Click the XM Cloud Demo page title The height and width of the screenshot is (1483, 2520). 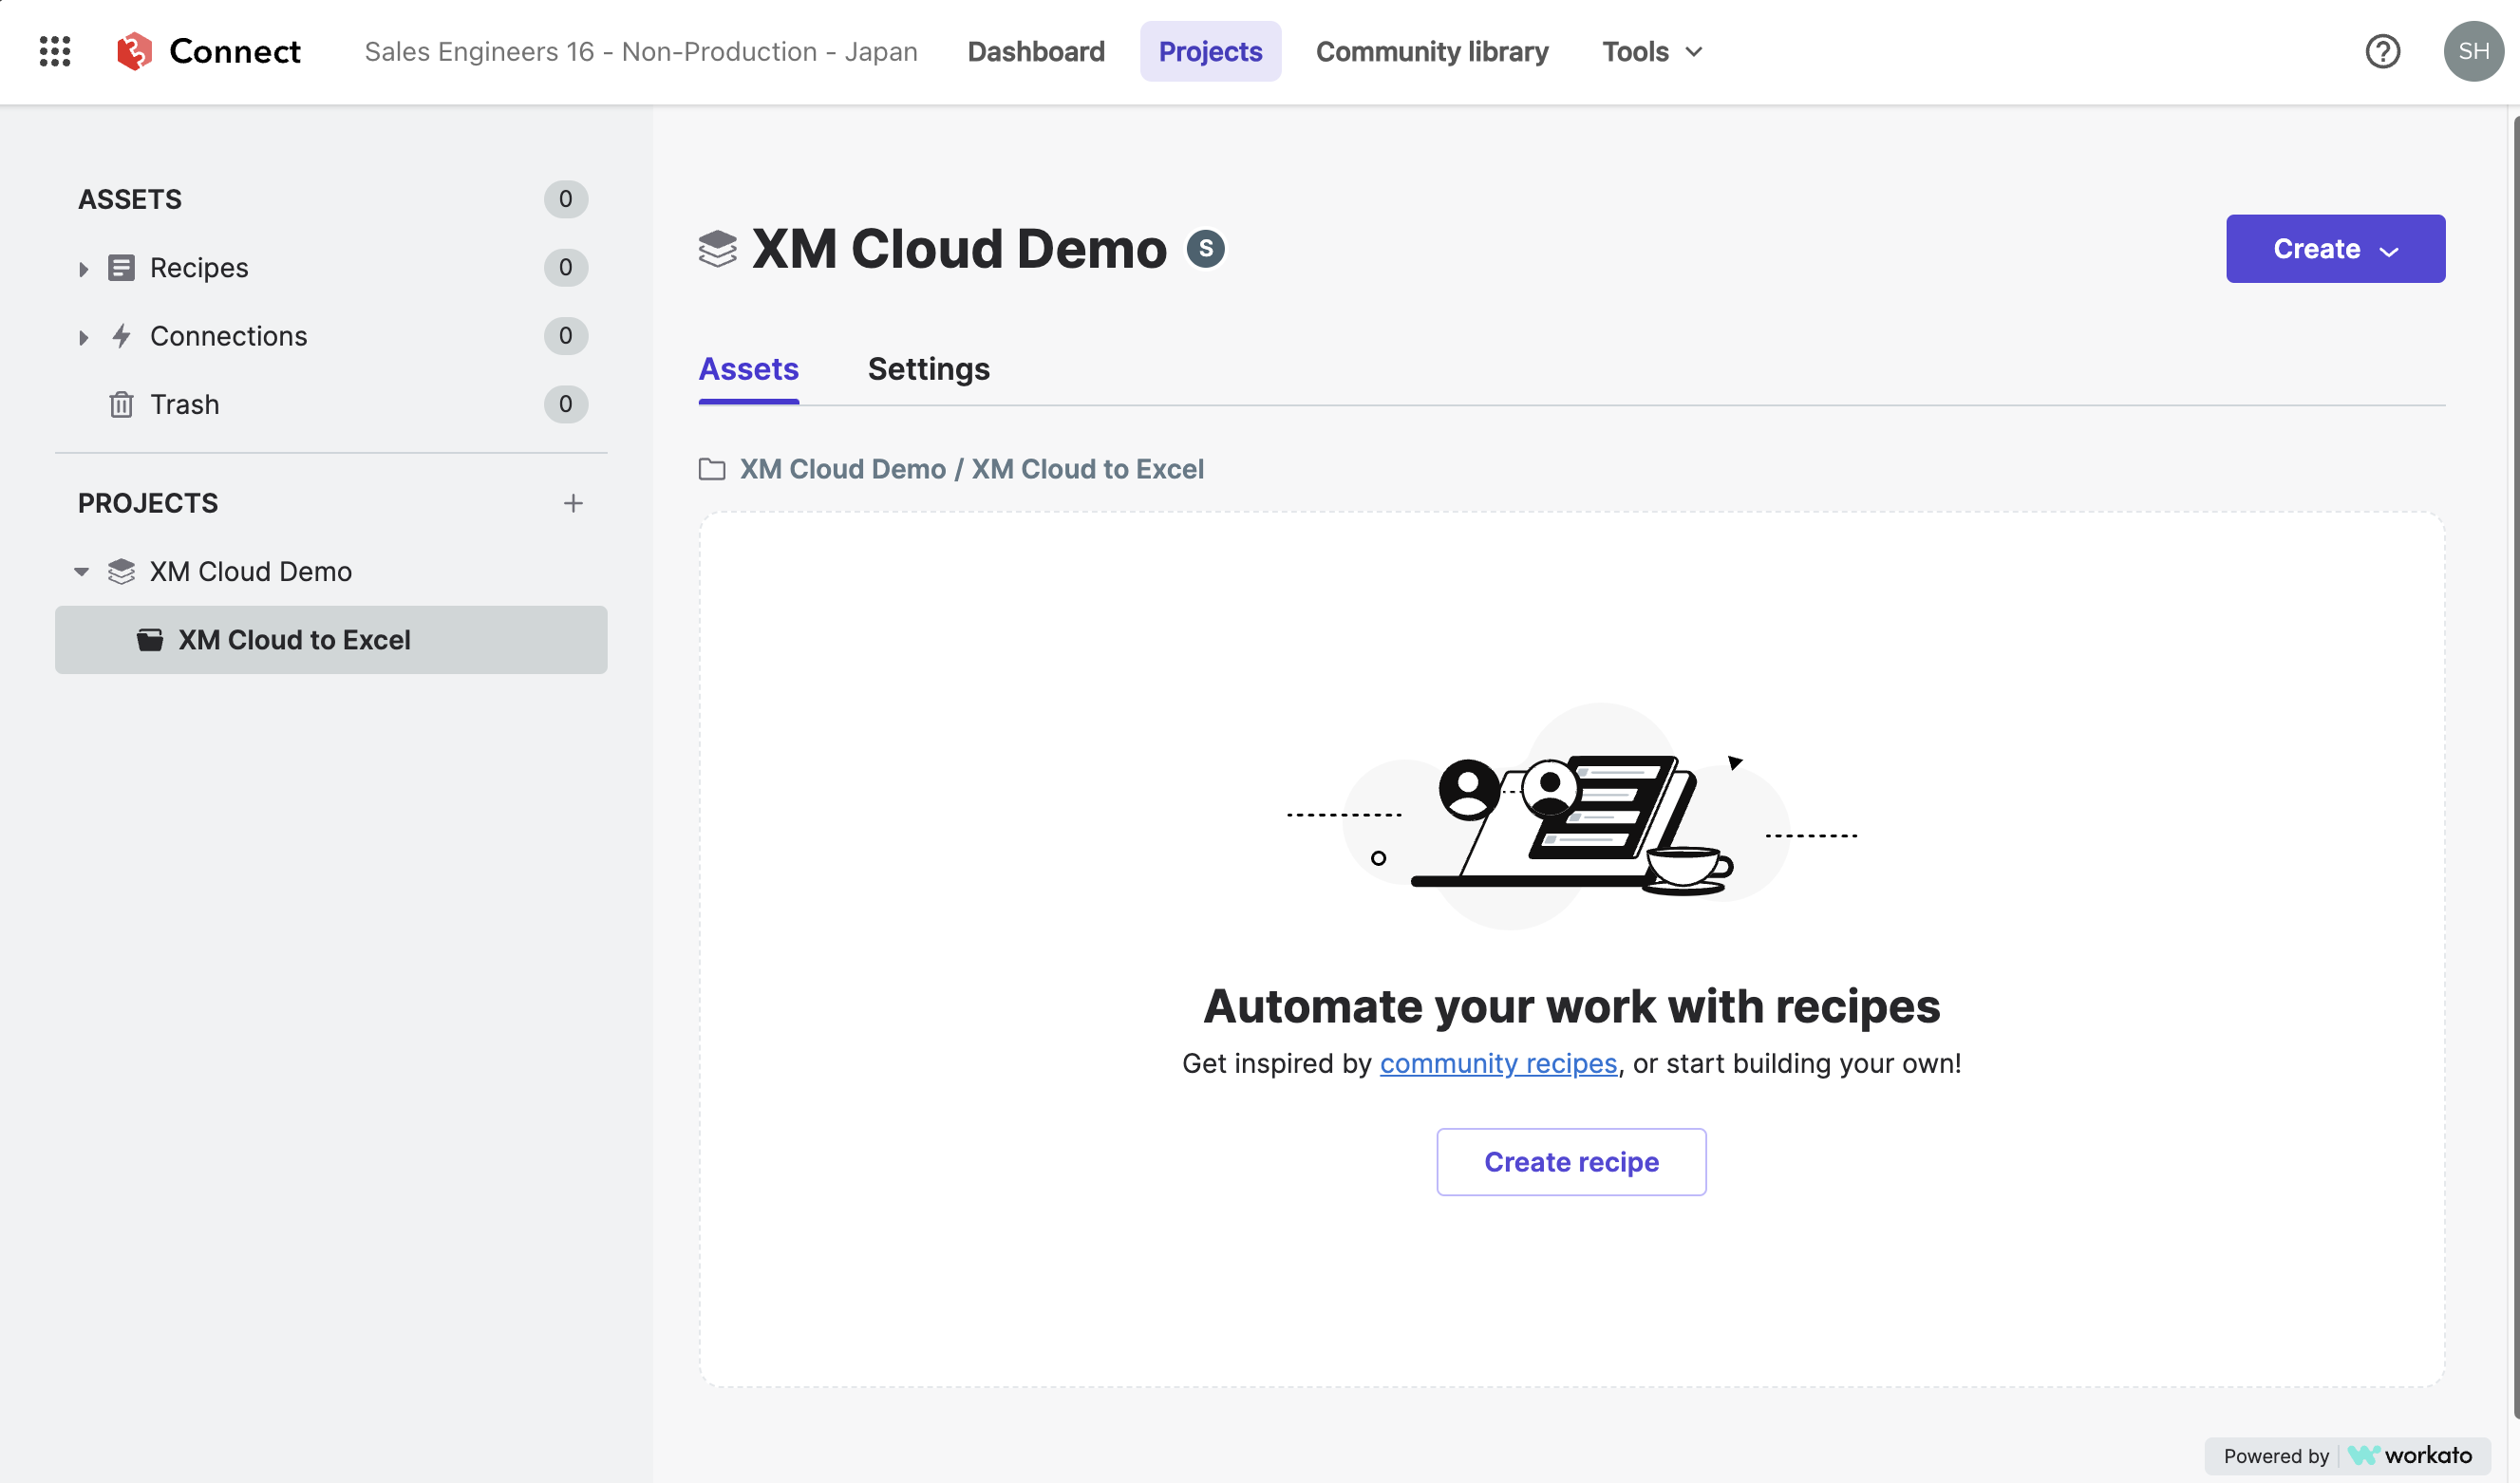click(958, 249)
